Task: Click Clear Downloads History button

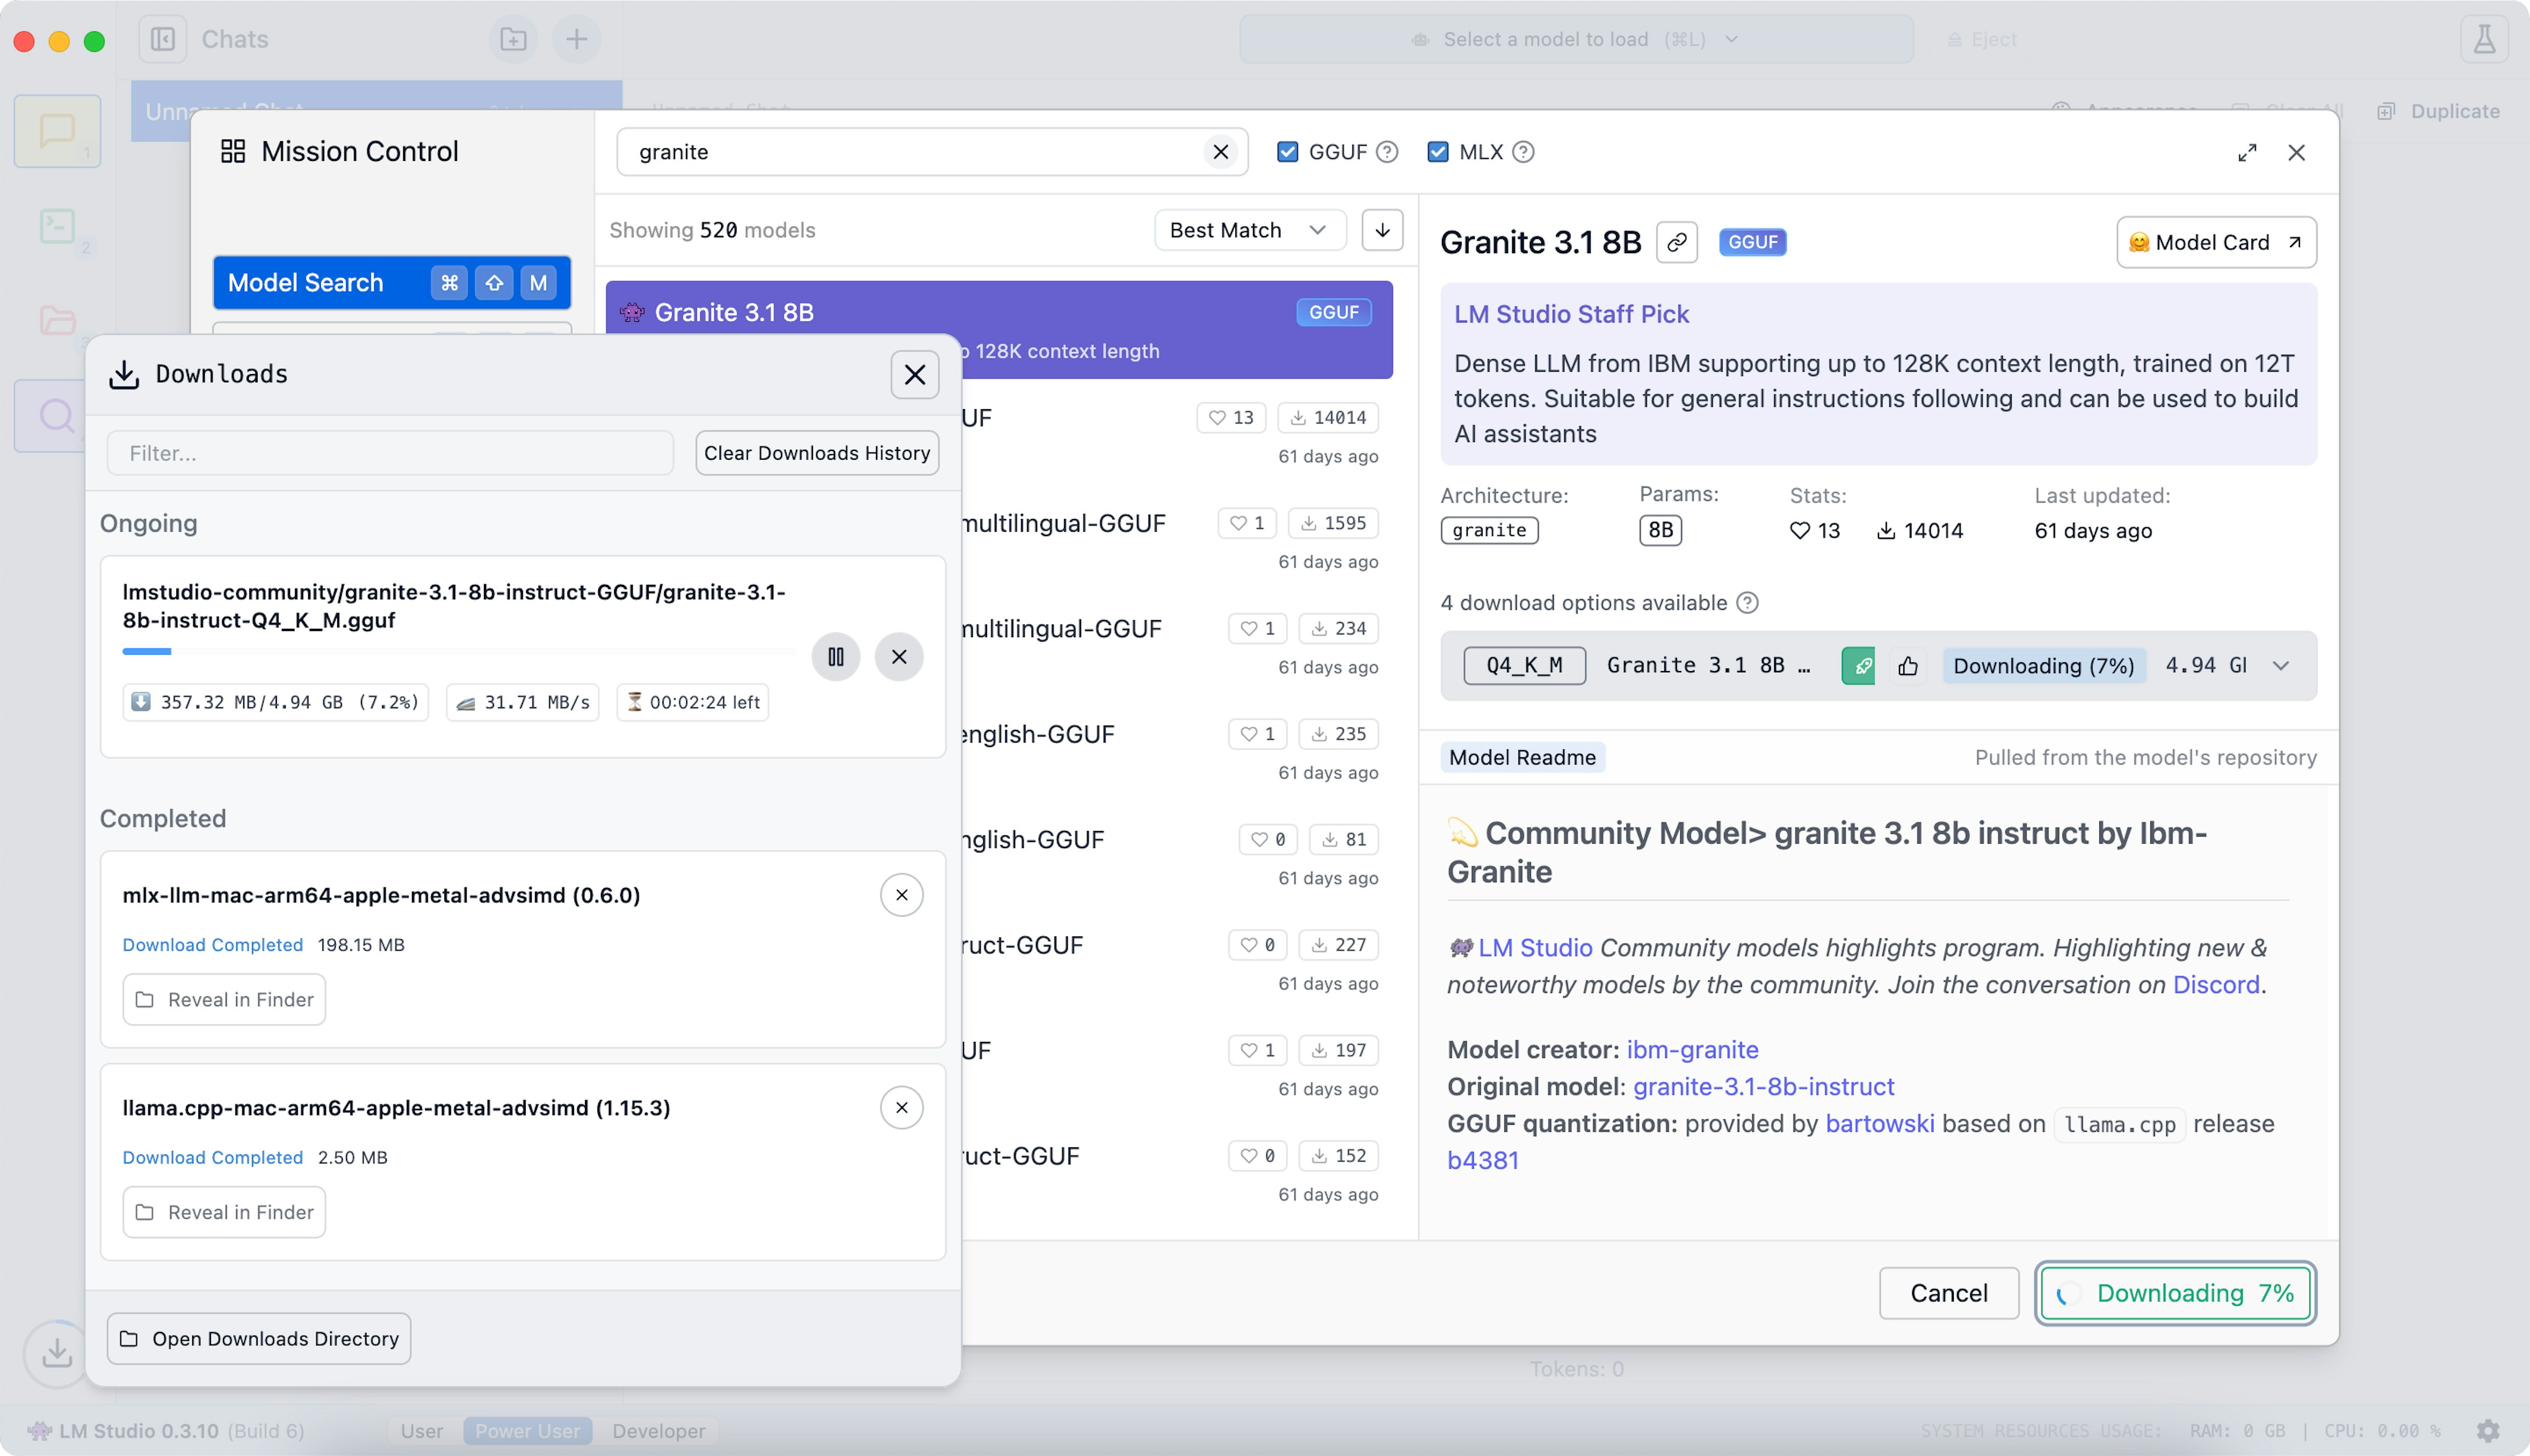Action: [816, 453]
